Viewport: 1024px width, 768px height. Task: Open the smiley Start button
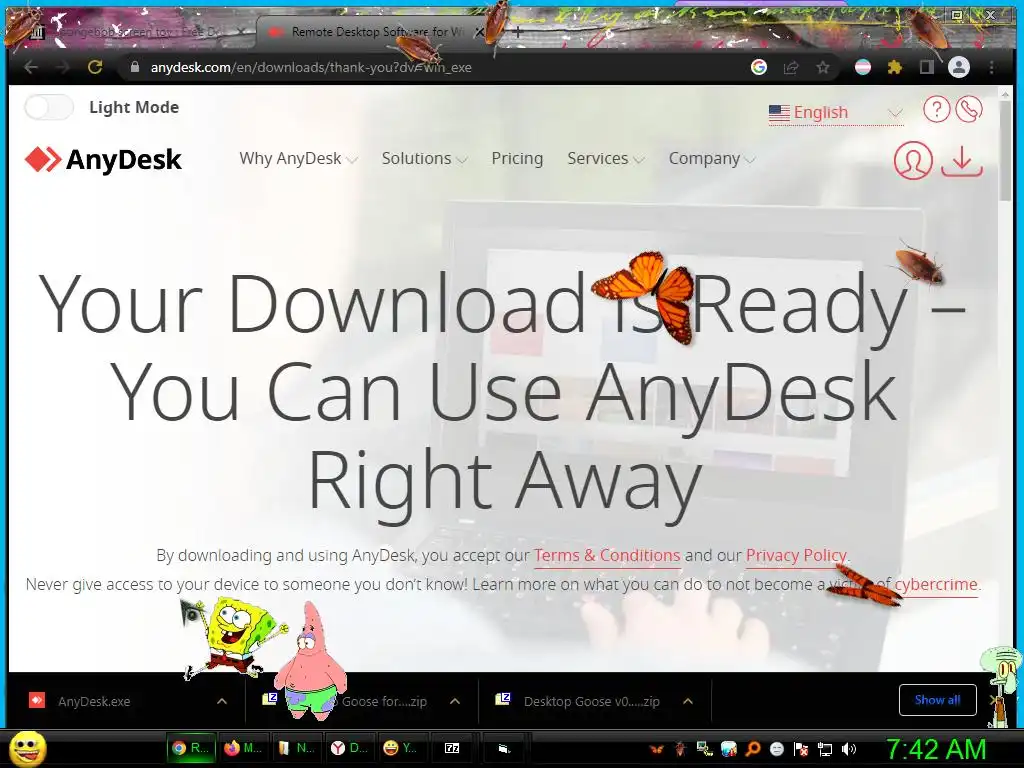pyautogui.click(x=28, y=748)
